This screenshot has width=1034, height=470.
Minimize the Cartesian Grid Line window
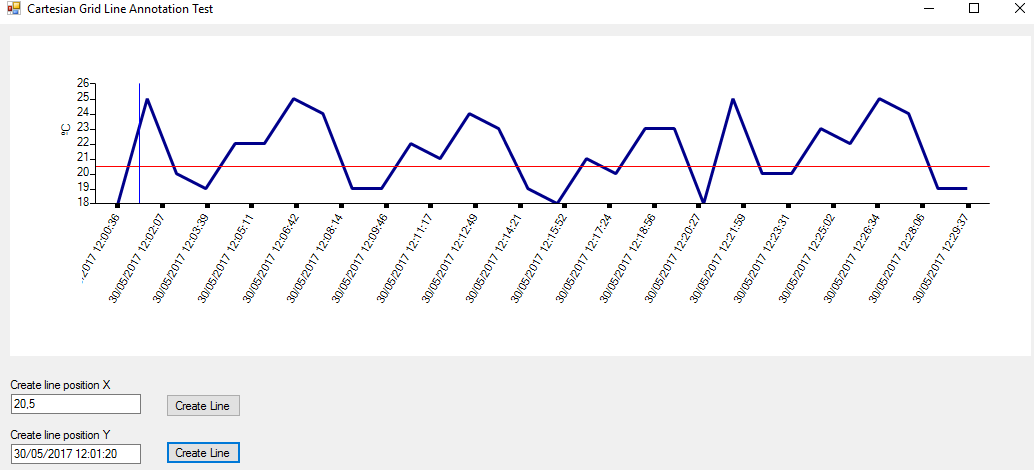[x=930, y=9]
